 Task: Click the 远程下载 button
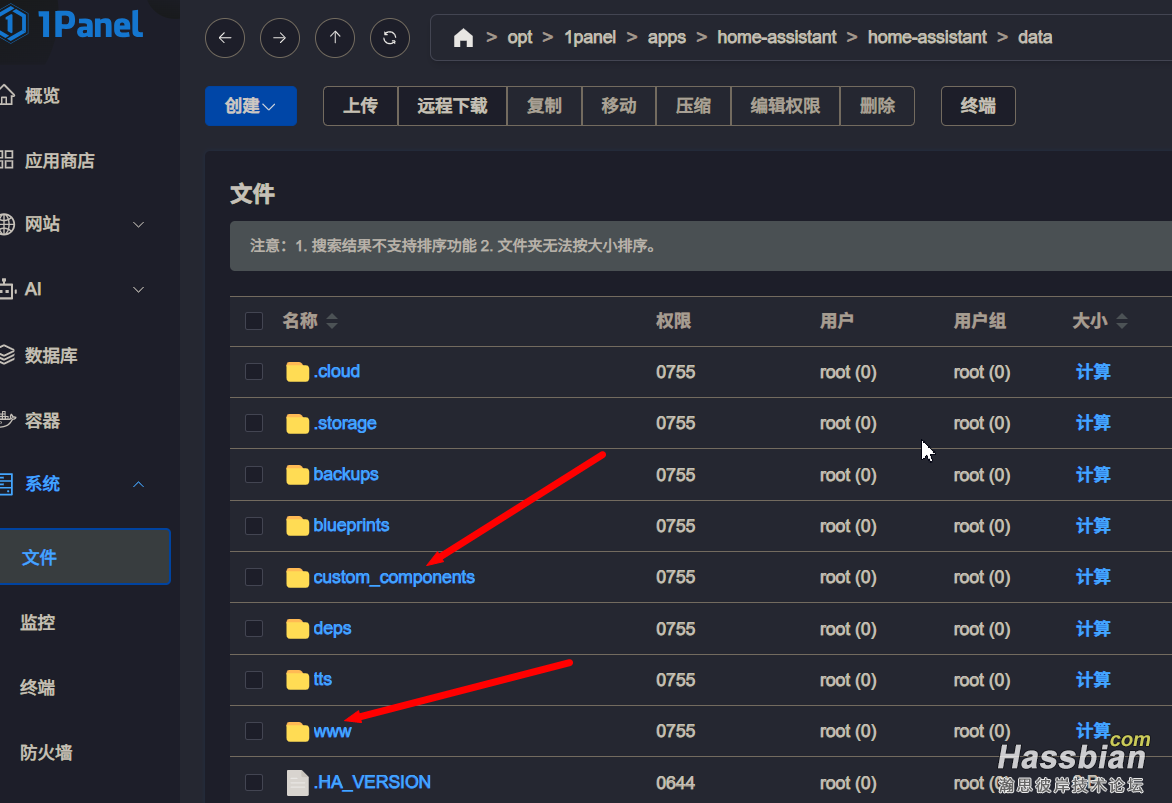(x=452, y=106)
